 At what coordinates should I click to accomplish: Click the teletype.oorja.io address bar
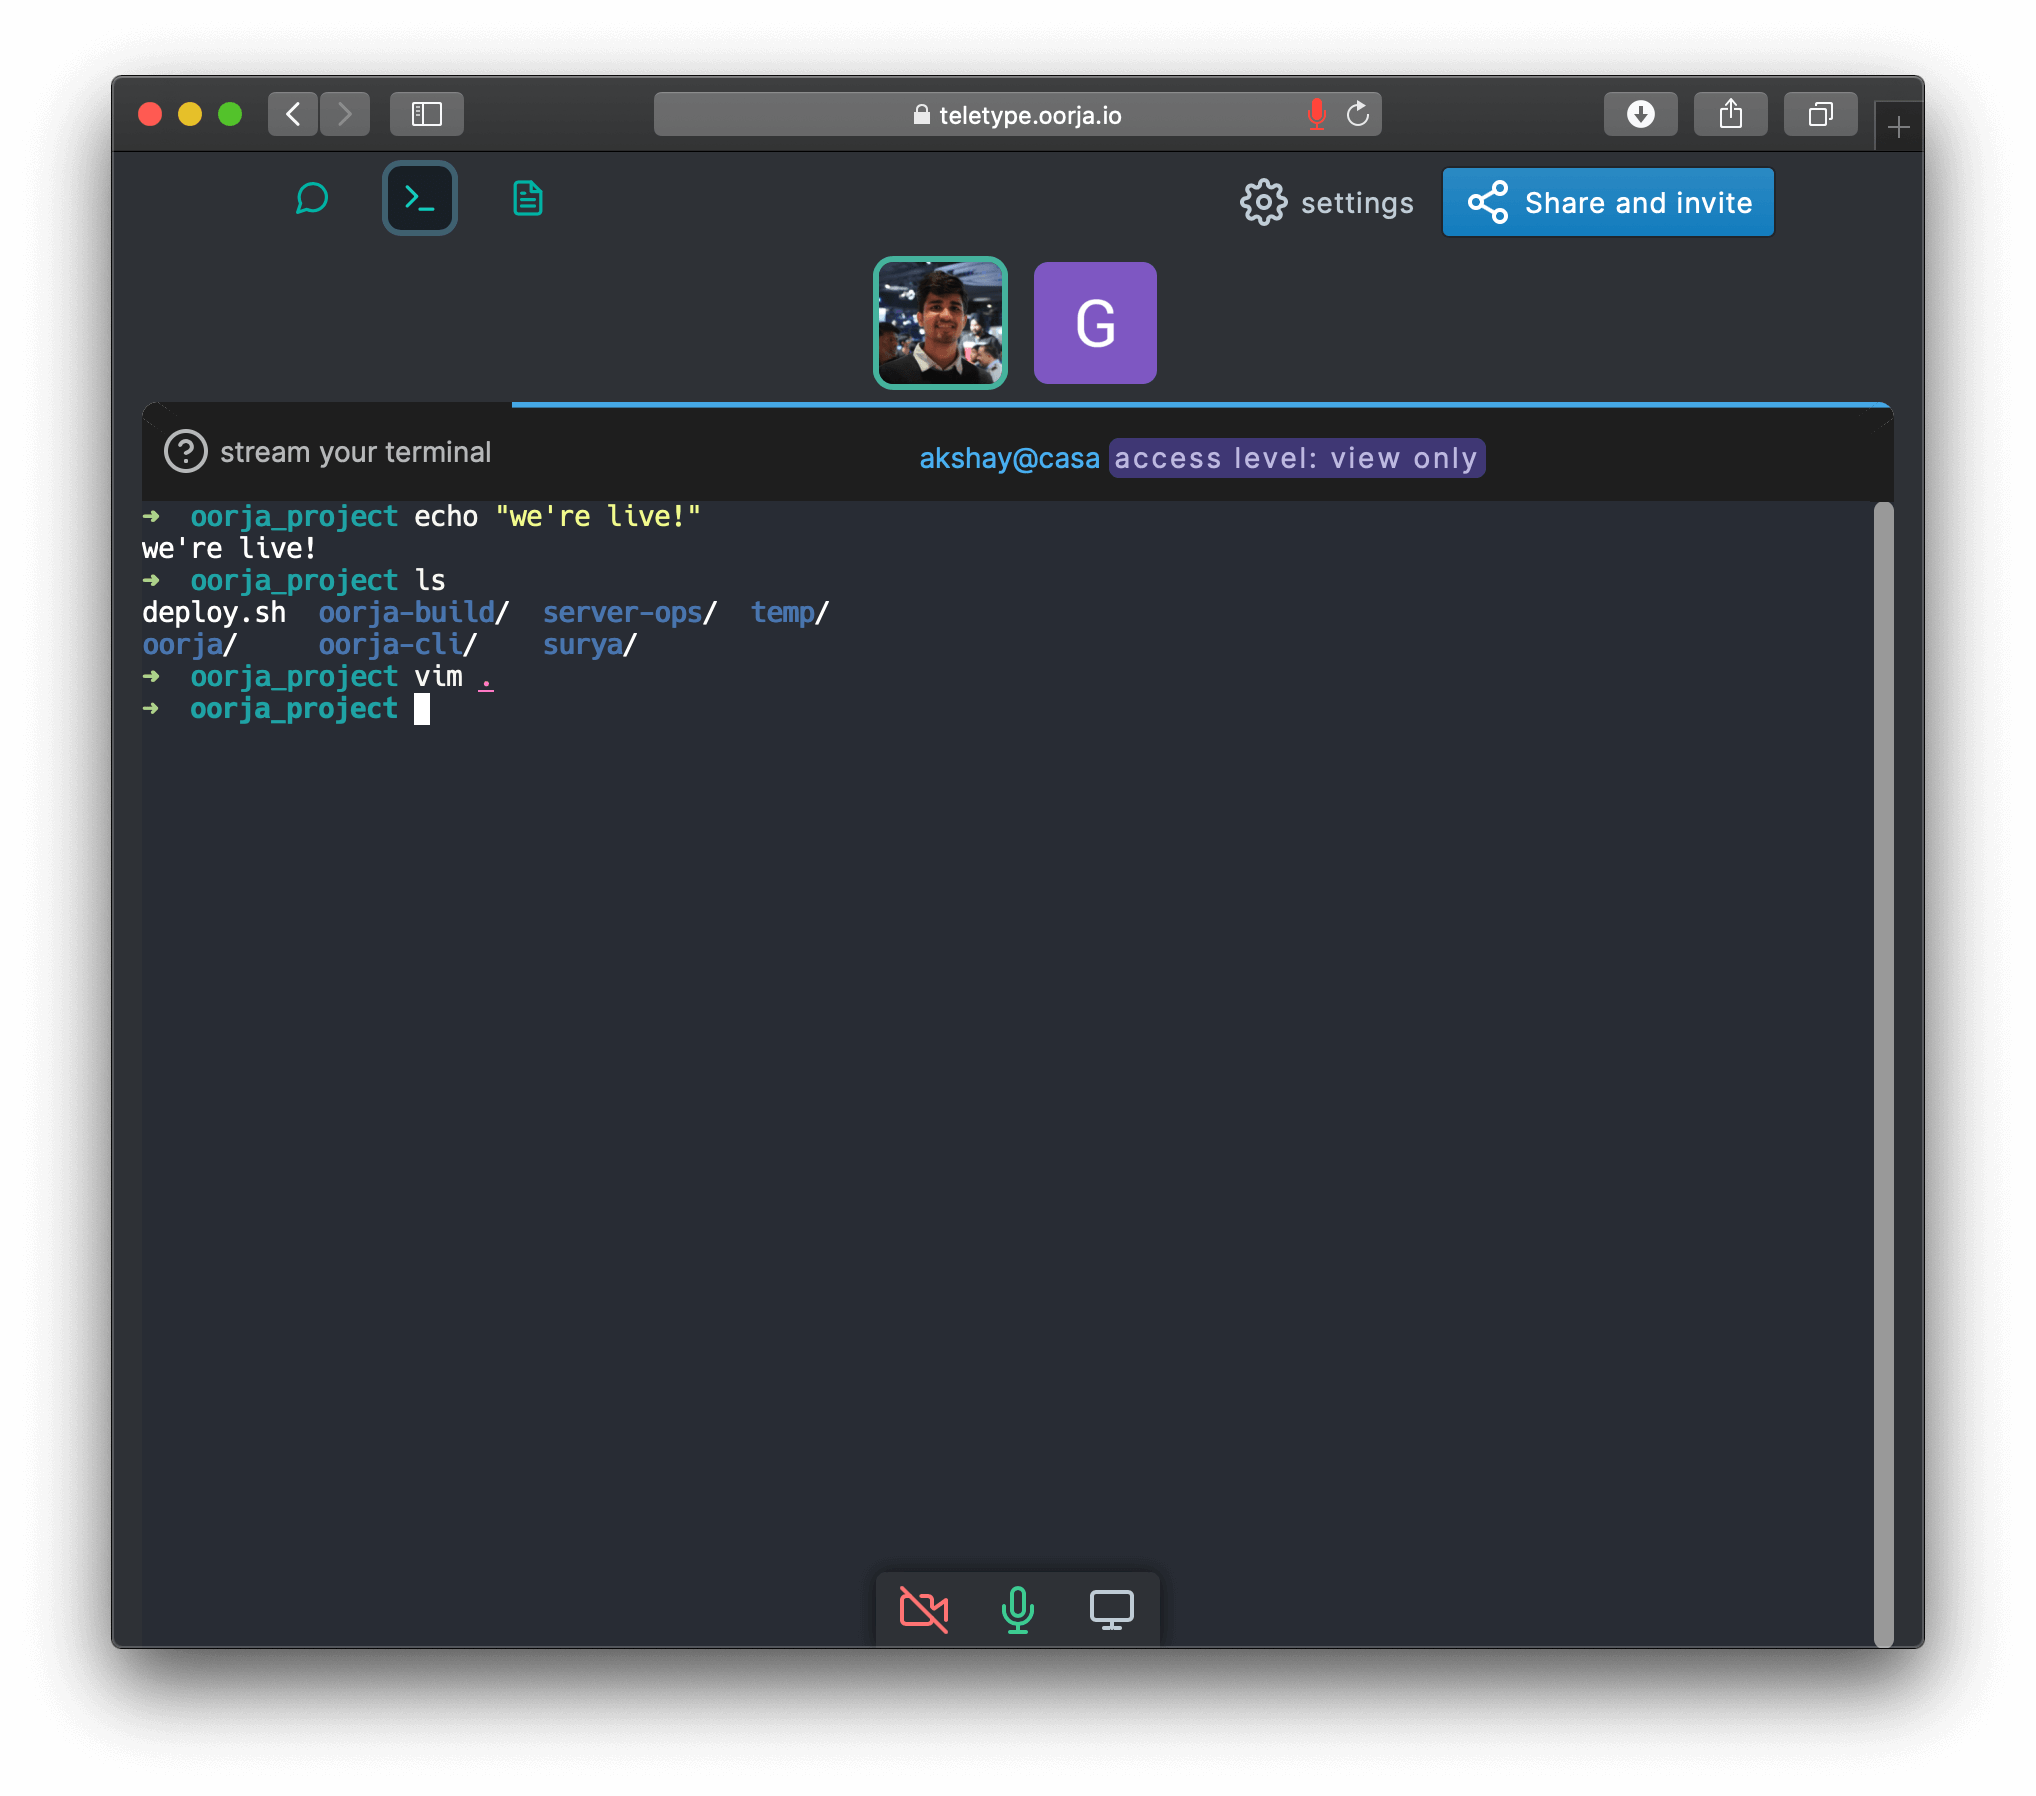1018,115
